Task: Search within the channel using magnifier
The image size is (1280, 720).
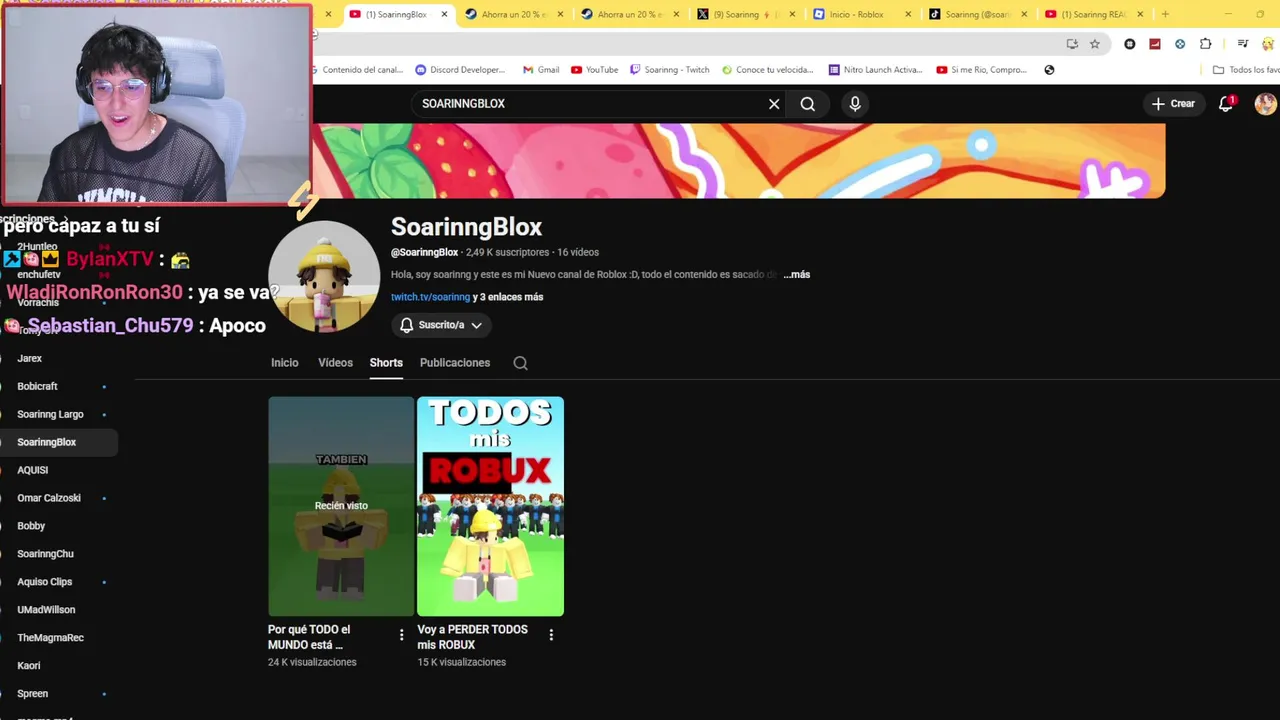Action: [x=521, y=363]
